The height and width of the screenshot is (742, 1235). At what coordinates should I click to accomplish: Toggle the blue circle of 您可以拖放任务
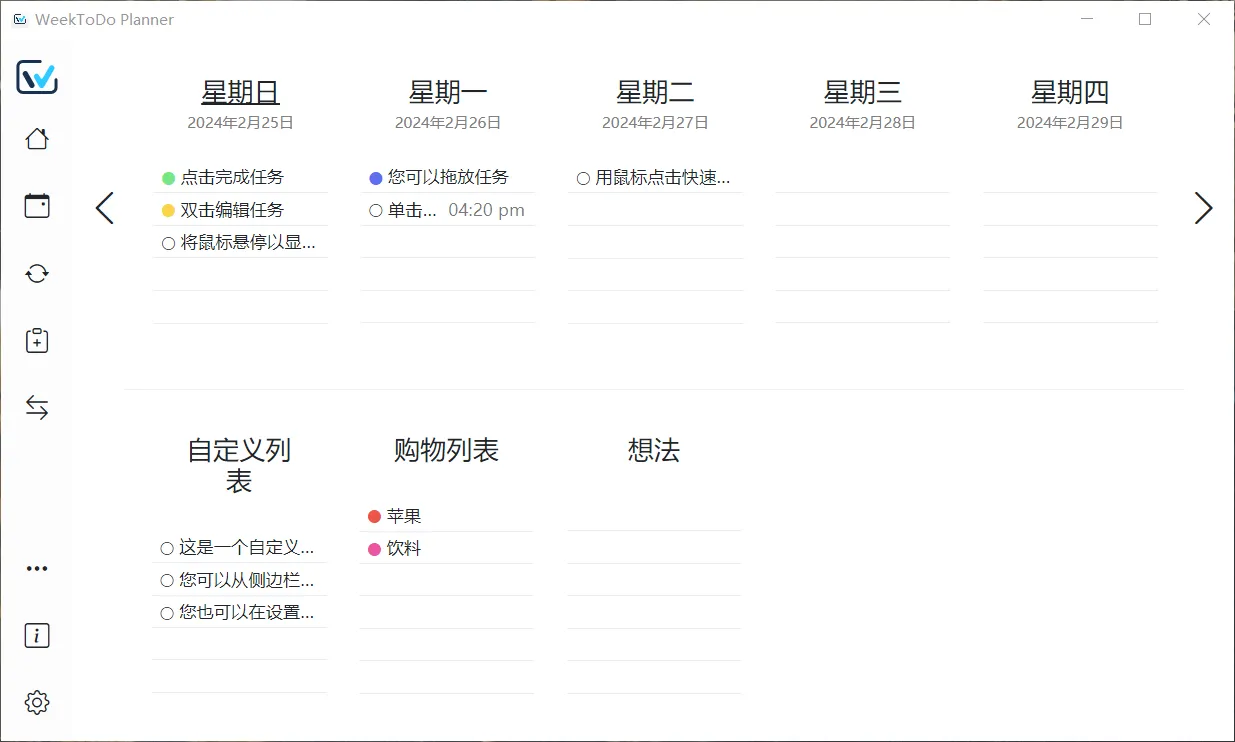click(376, 178)
